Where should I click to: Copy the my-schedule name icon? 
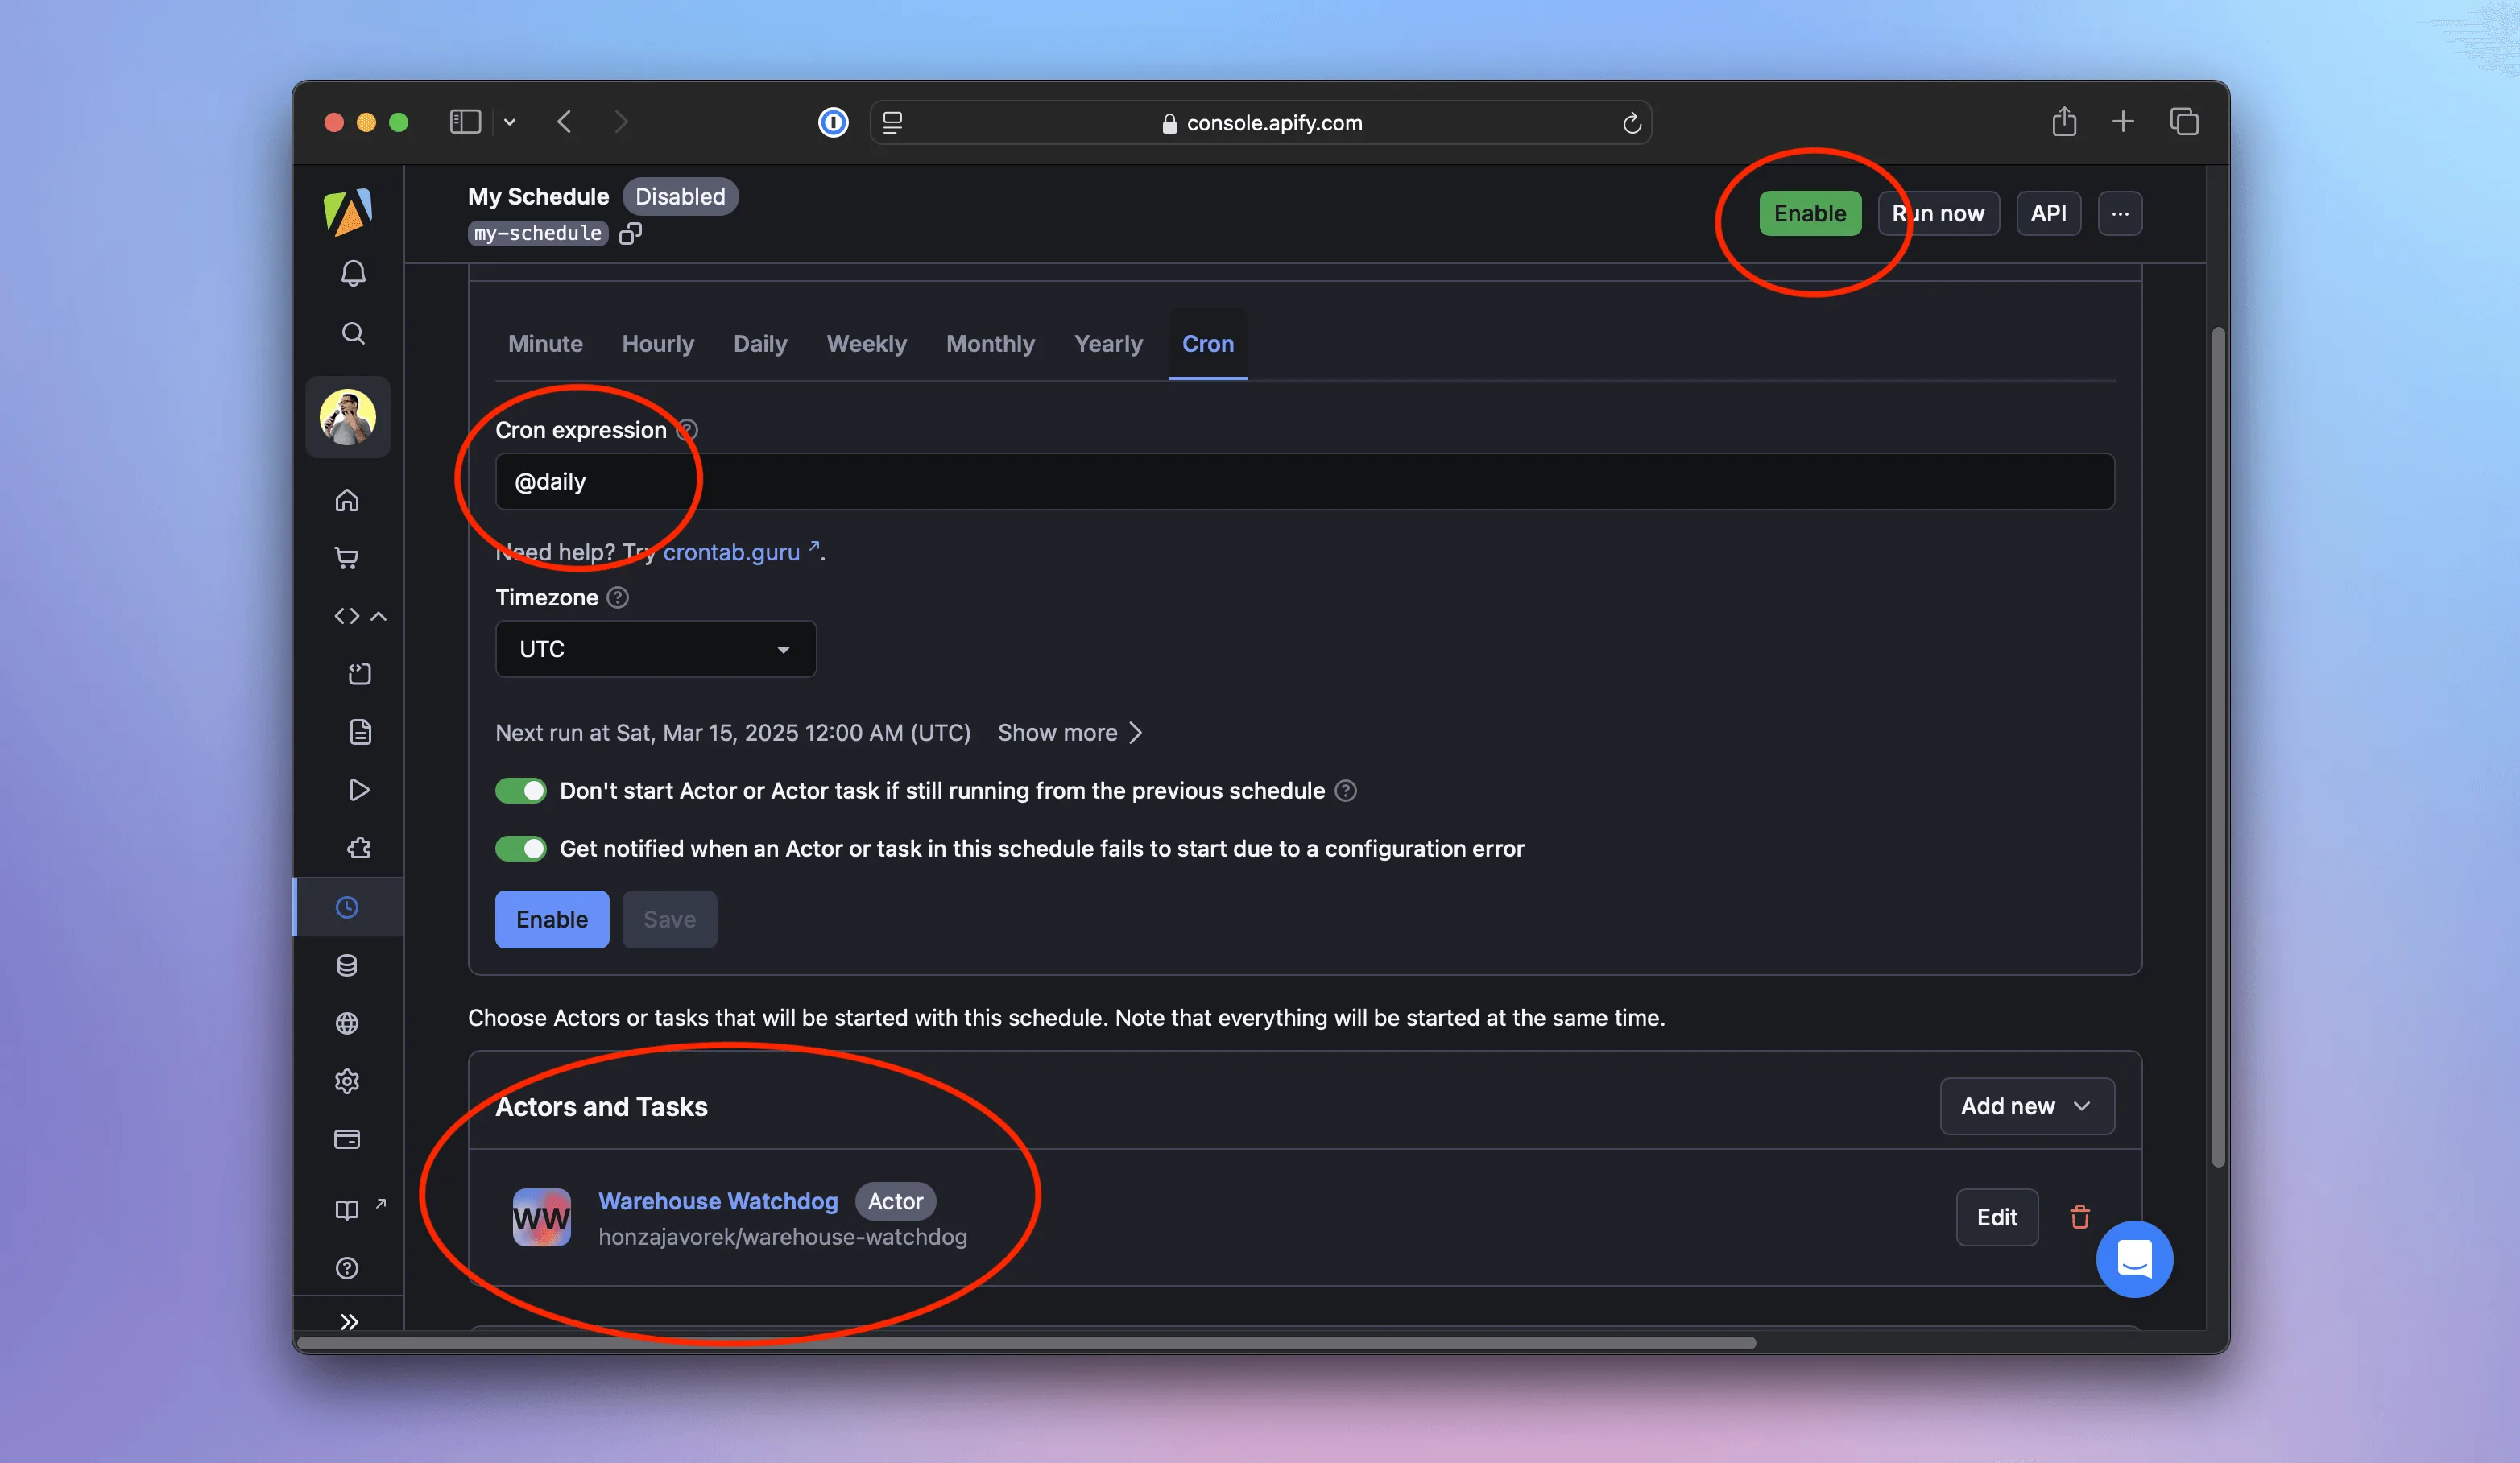point(630,233)
